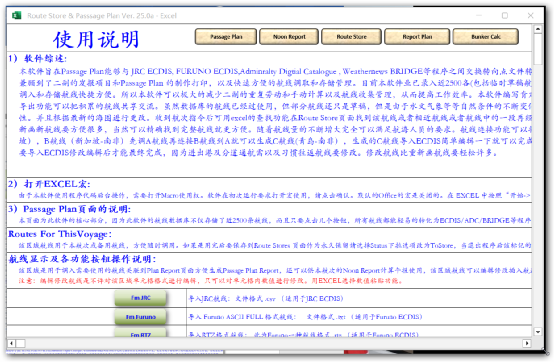The width and height of the screenshot is (554, 362).
Task: Select the 使用说明 heading
Action: (96, 39)
